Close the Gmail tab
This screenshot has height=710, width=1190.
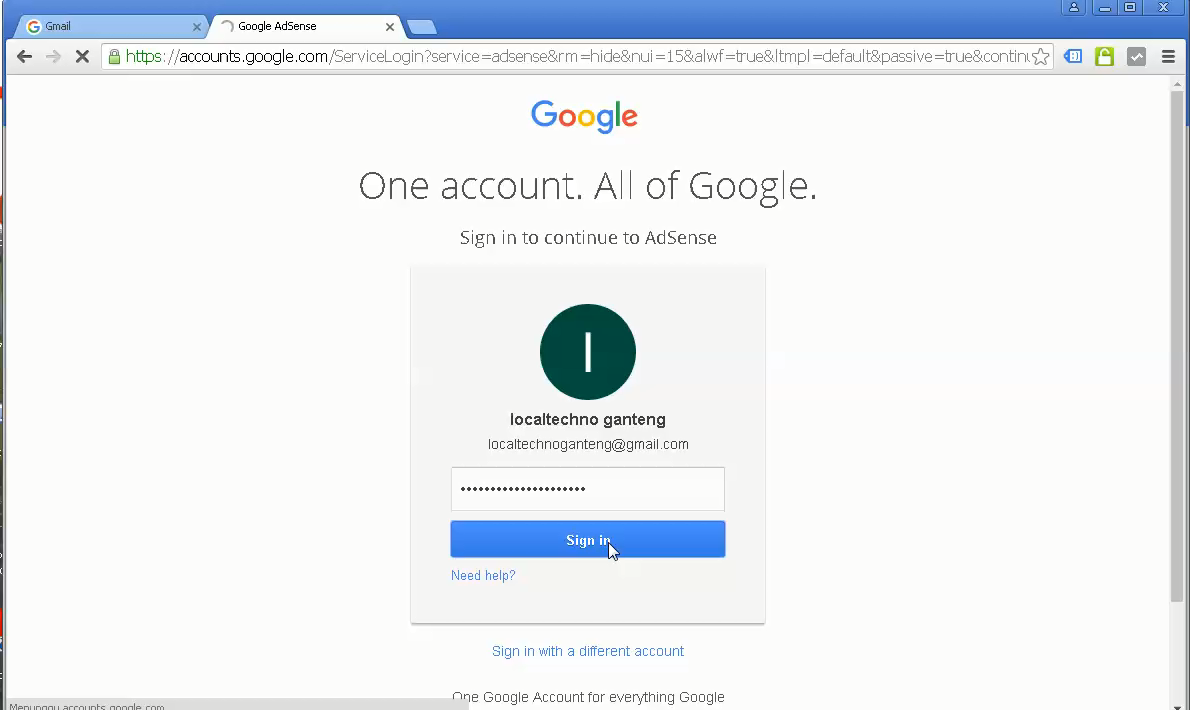click(x=197, y=27)
